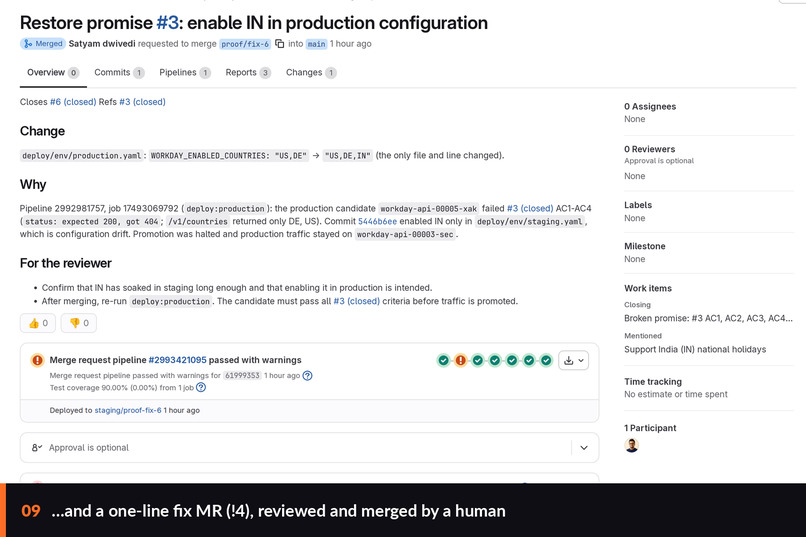806x537 pixels.
Task: Click the 'WORKDAY_ENABLED_COUNTRIES: "US,DE"' code text
Action: click(229, 156)
